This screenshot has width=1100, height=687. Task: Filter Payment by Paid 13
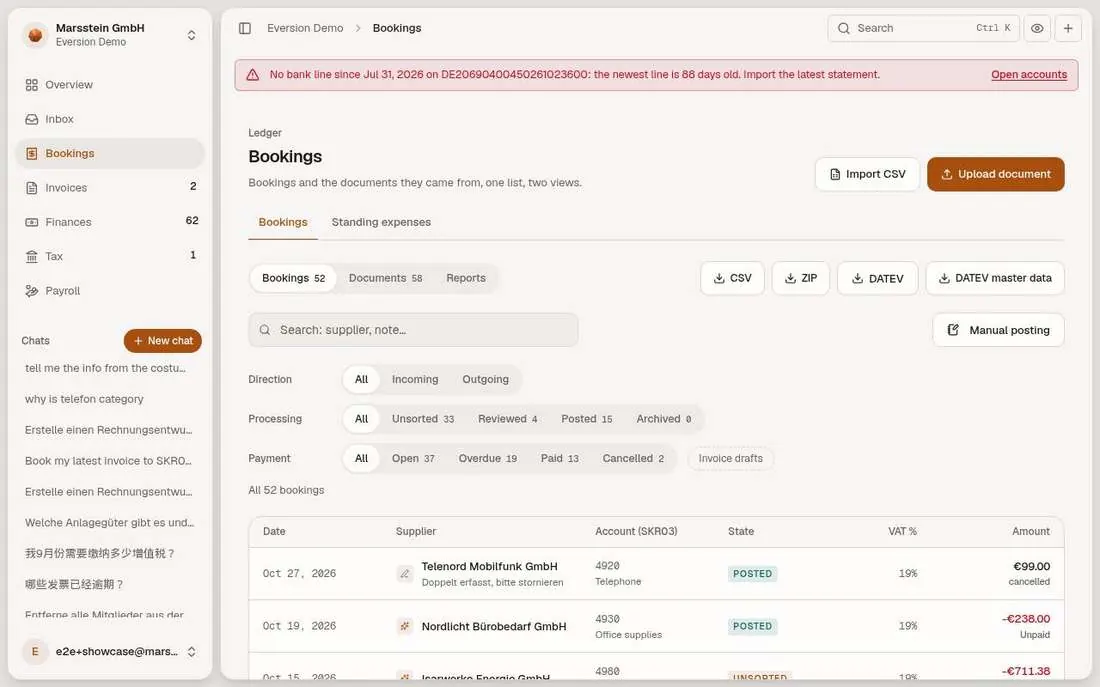tap(560, 458)
